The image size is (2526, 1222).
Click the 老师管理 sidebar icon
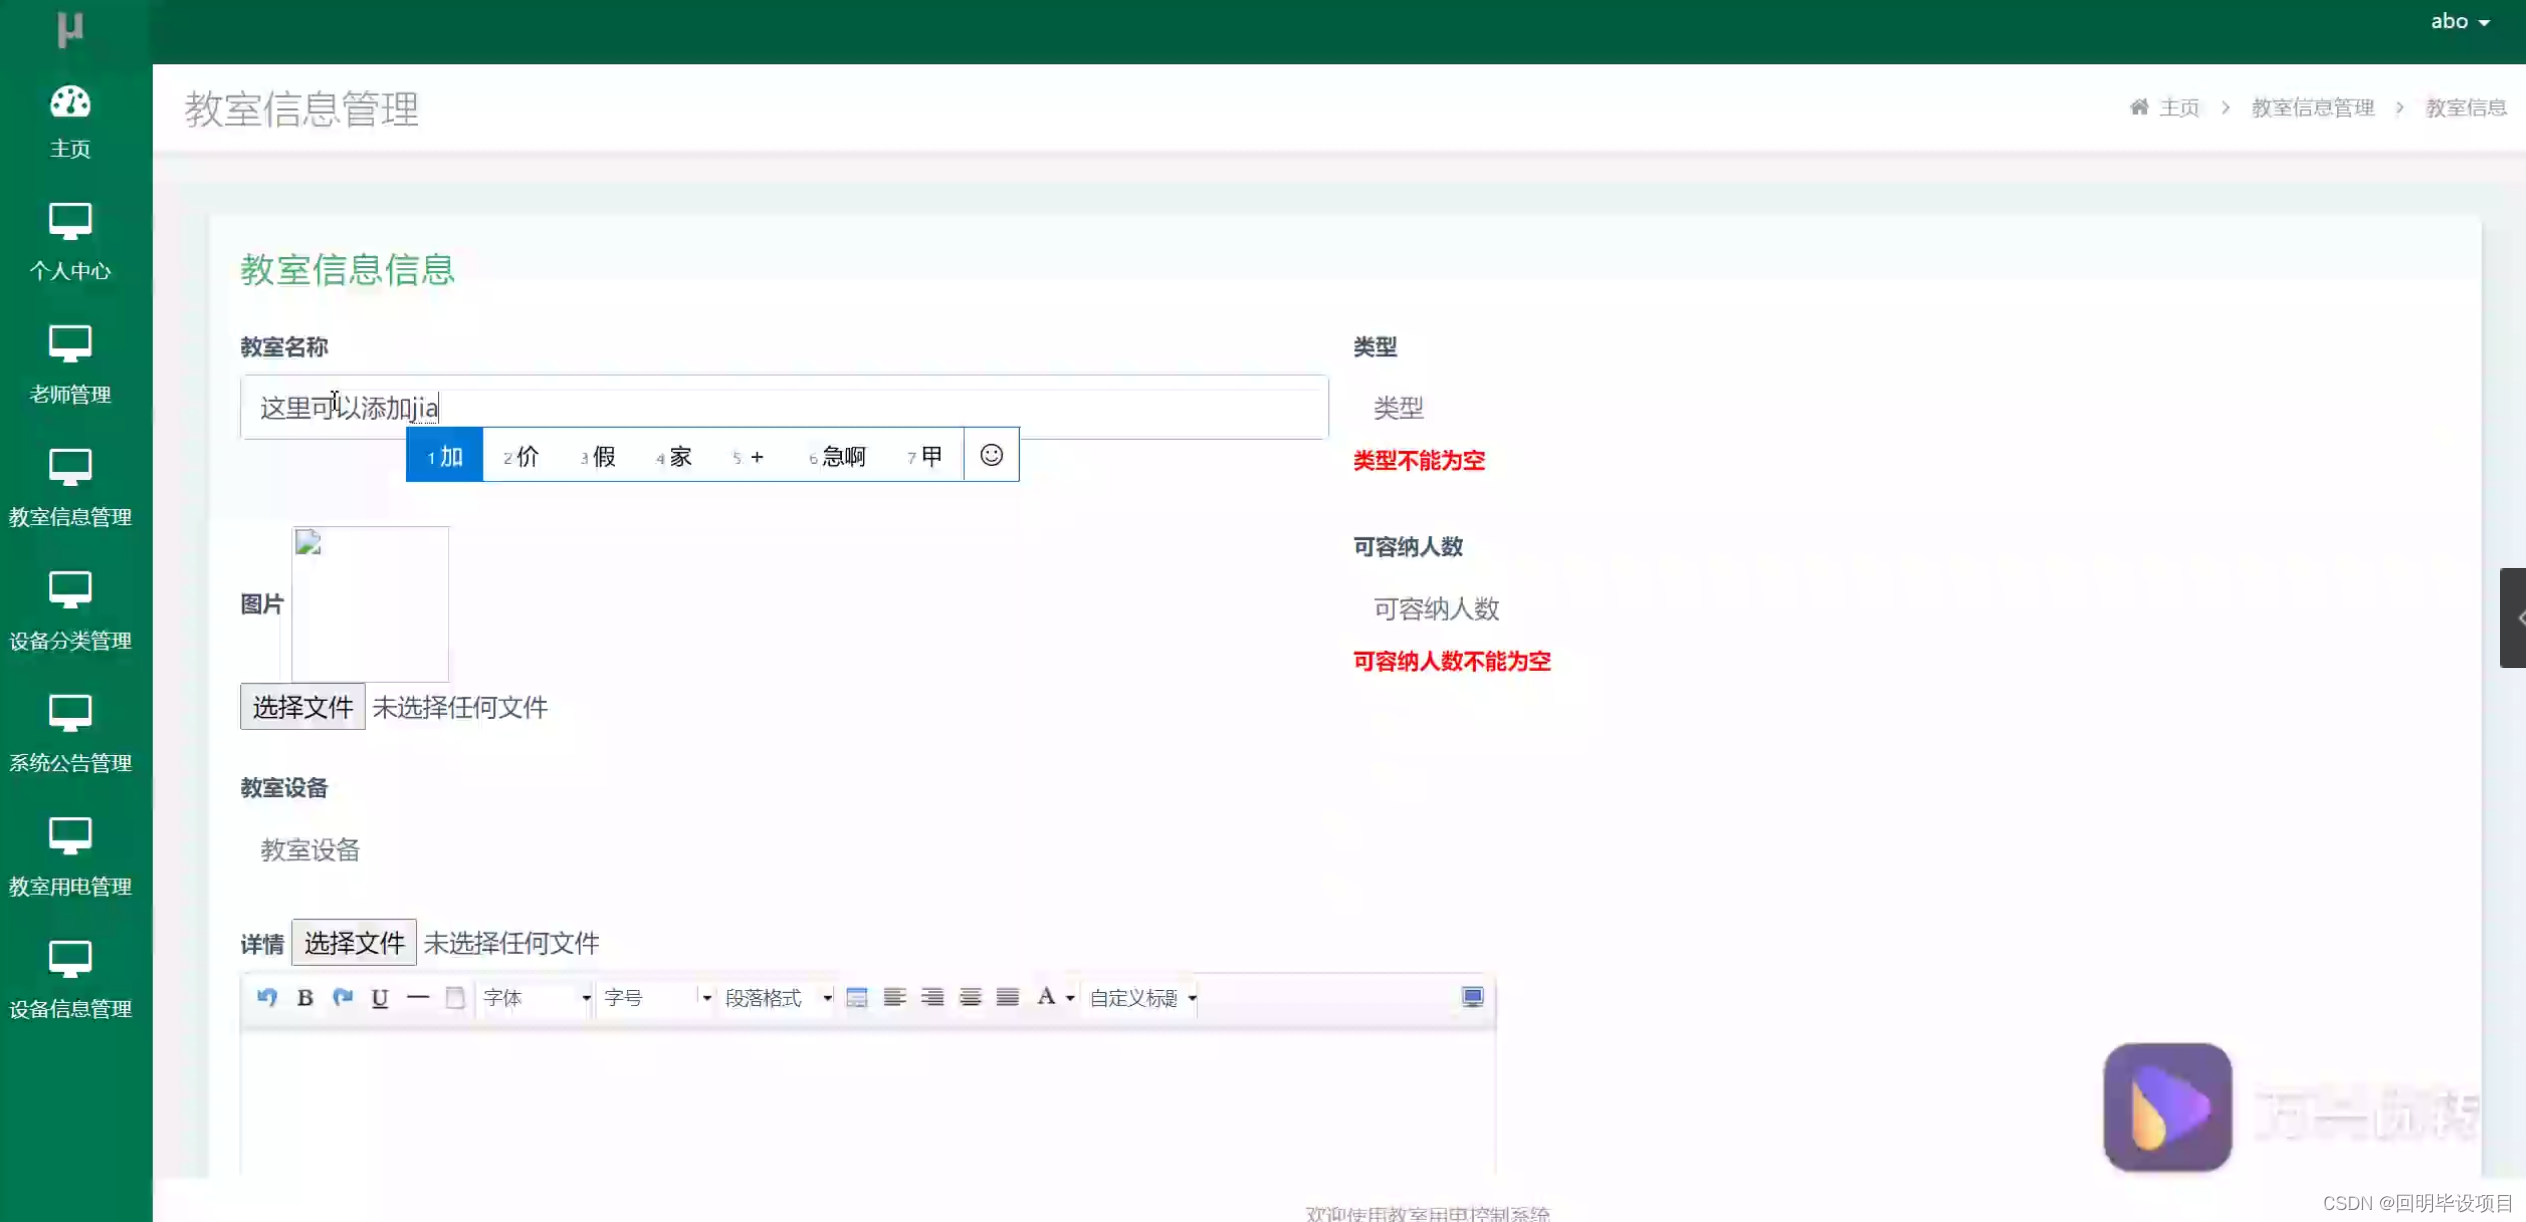(70, 344)
